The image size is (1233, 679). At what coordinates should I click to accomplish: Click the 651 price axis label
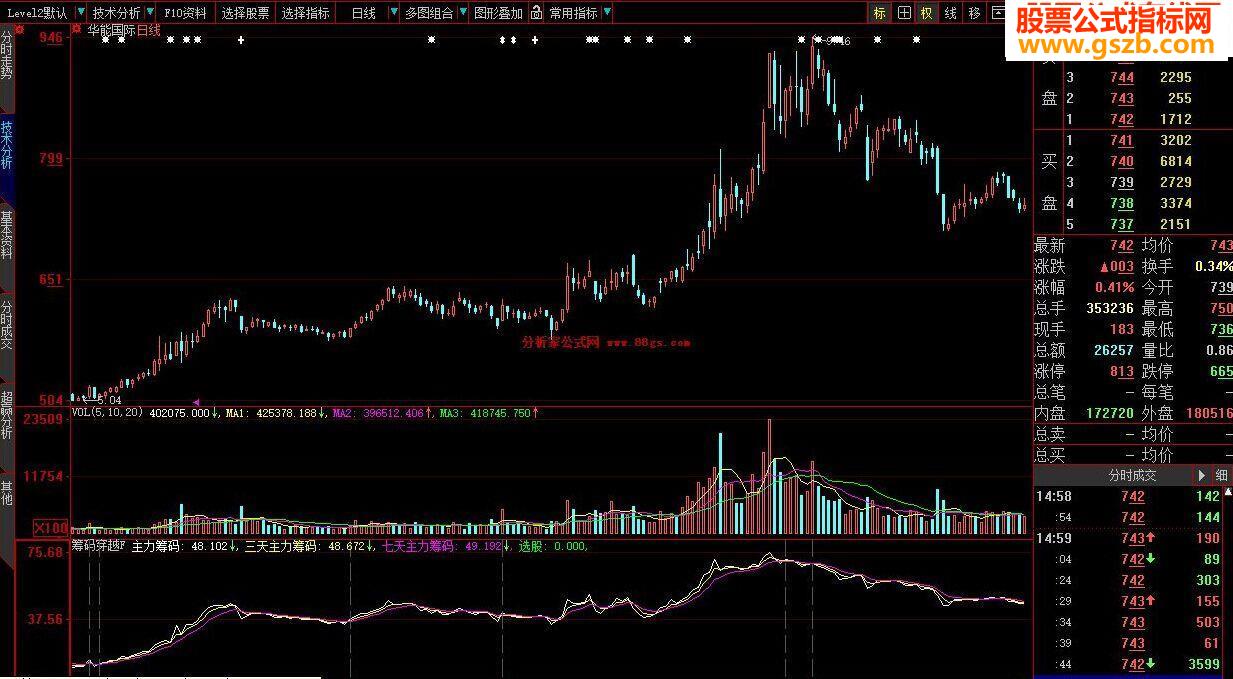click(51, 280)
